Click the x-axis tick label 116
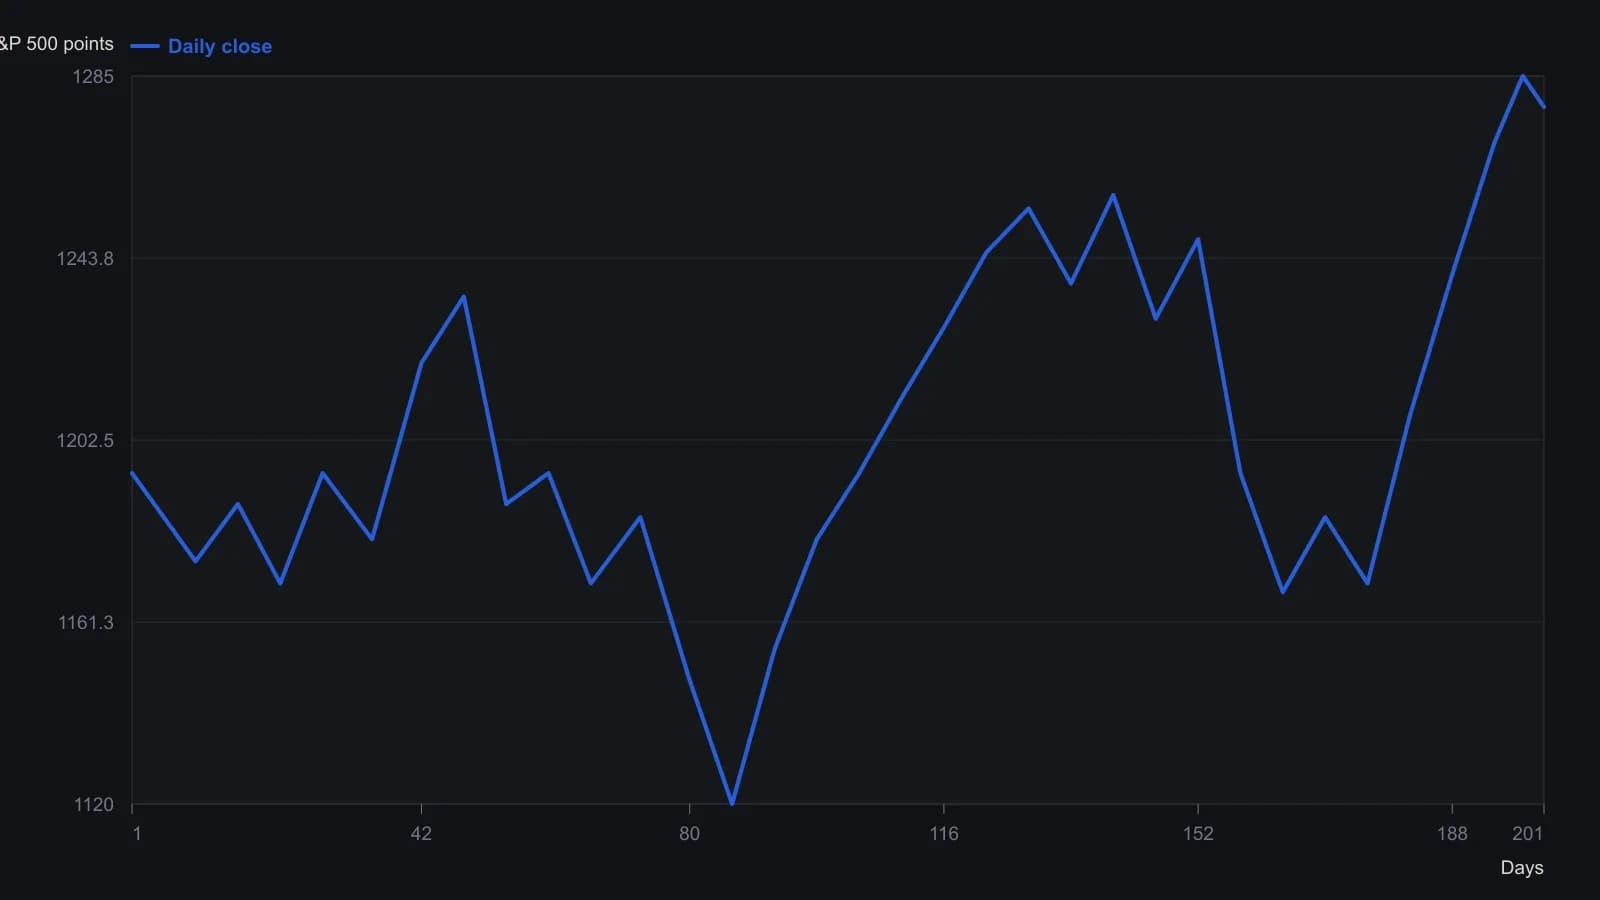1600x900 pixels. click(943, 834)
